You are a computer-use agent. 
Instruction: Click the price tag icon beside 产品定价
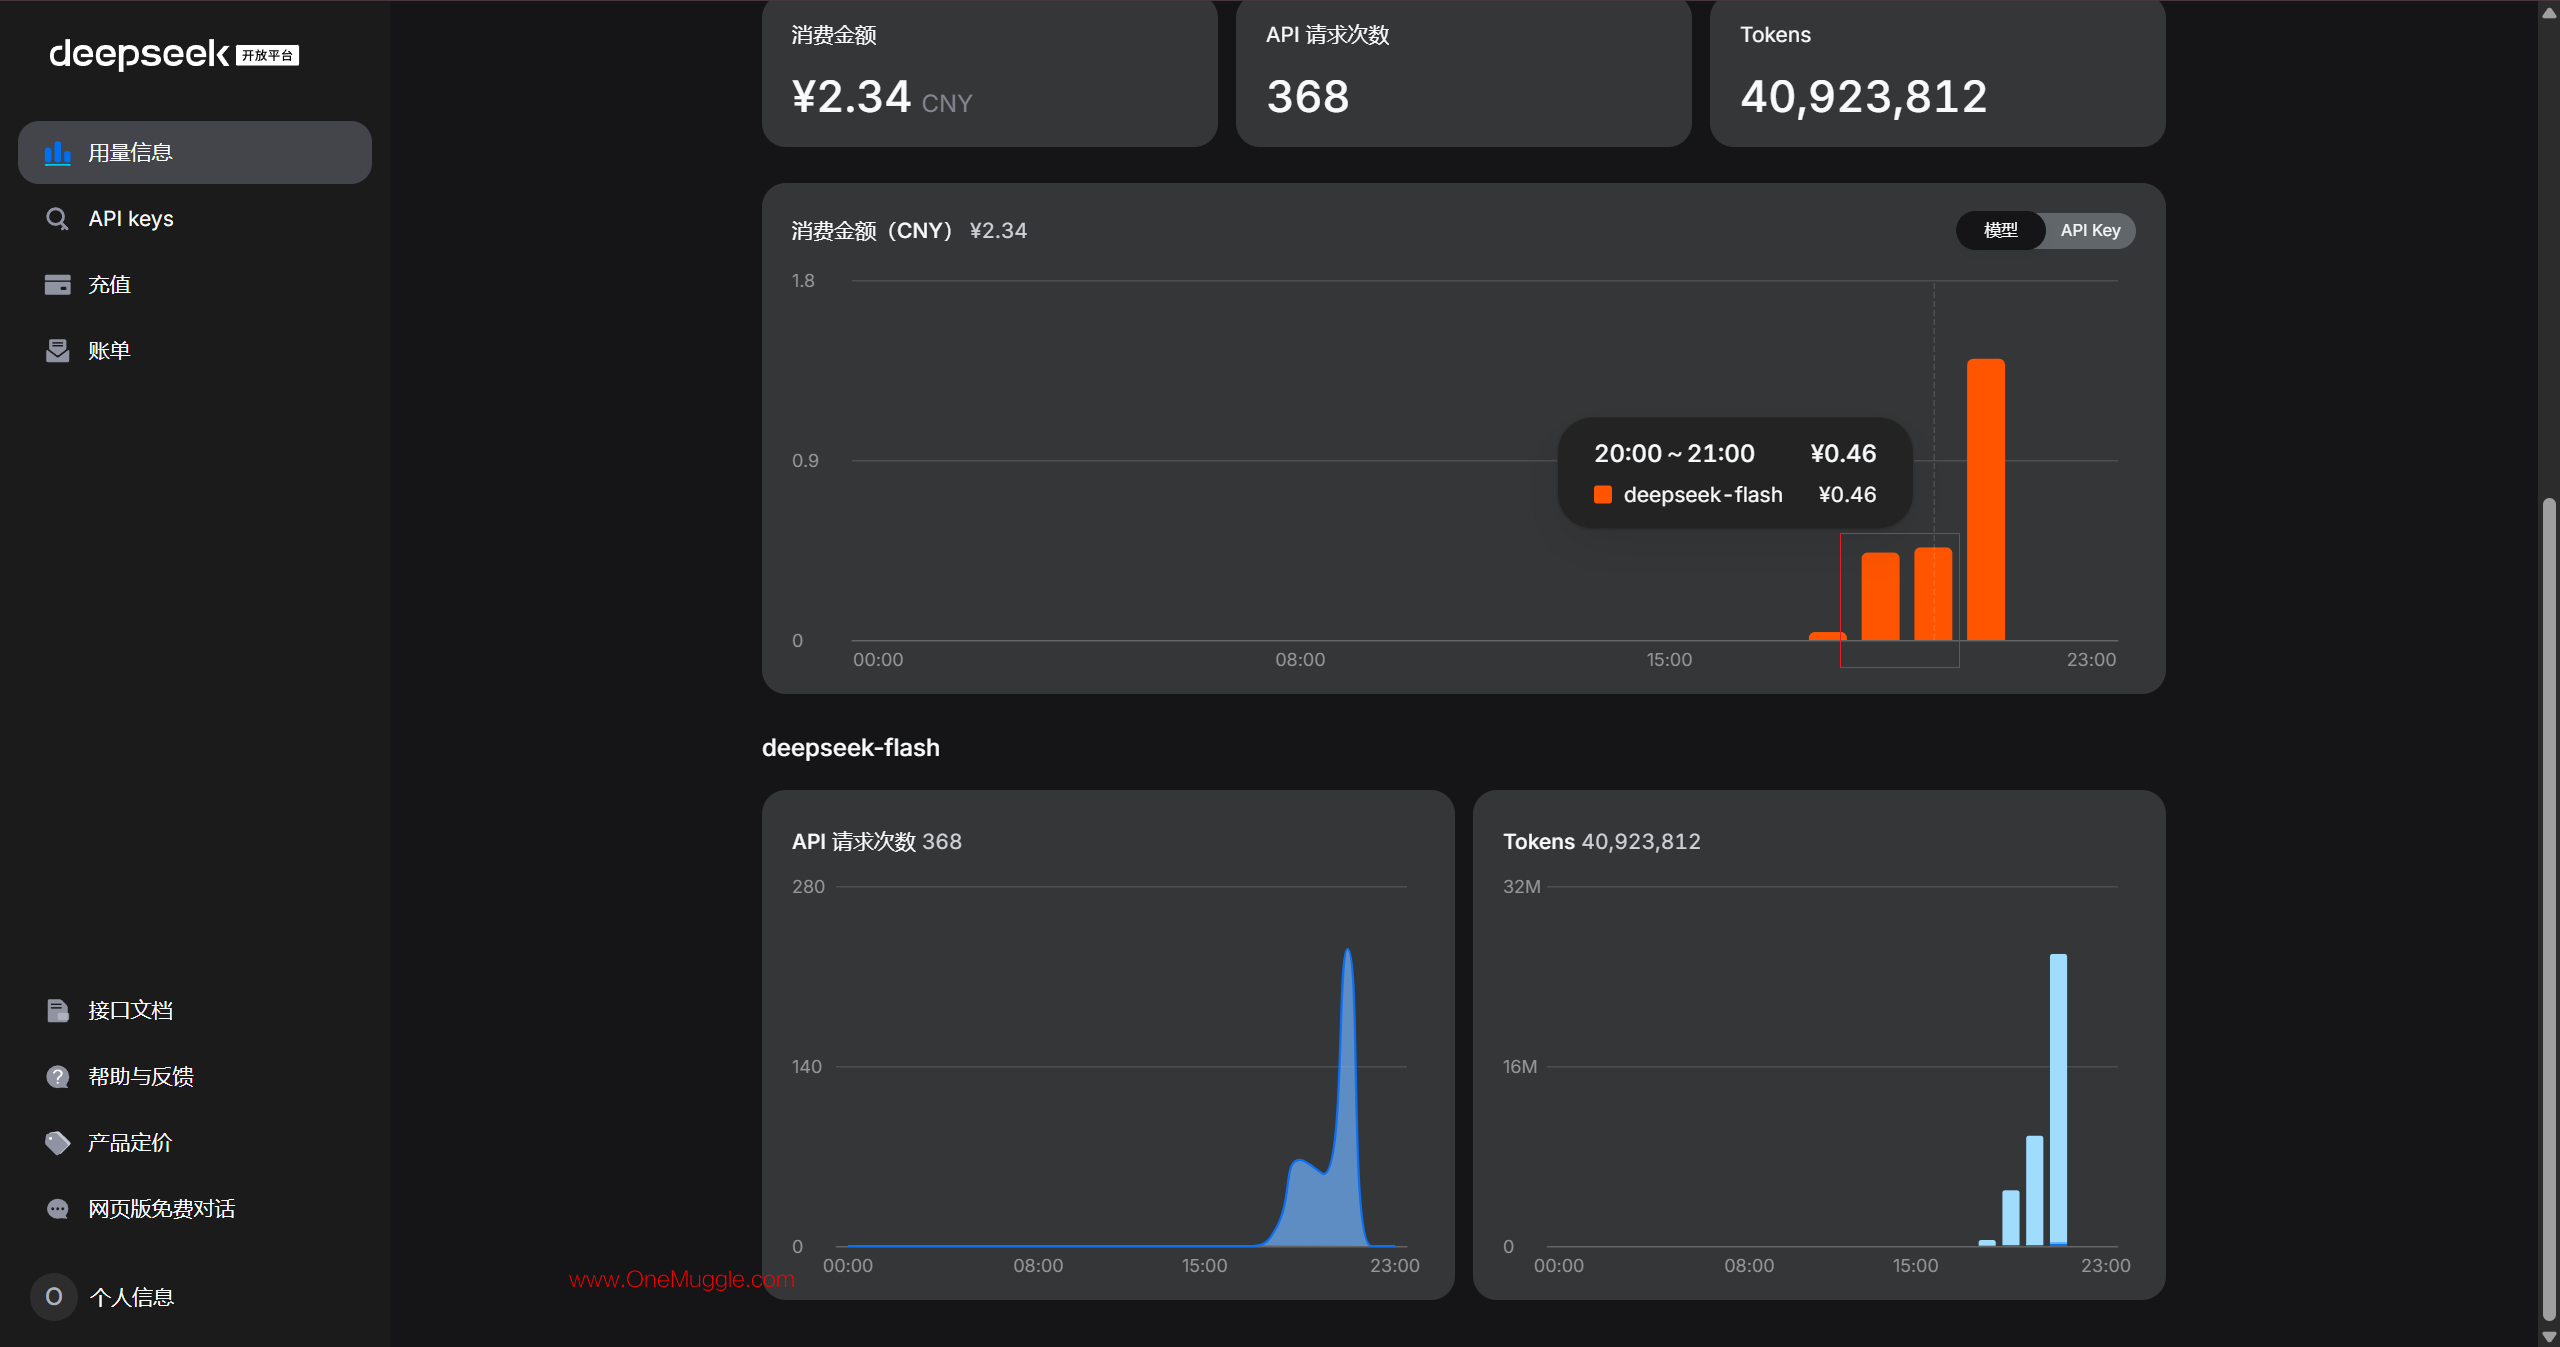pos(58,1143)
